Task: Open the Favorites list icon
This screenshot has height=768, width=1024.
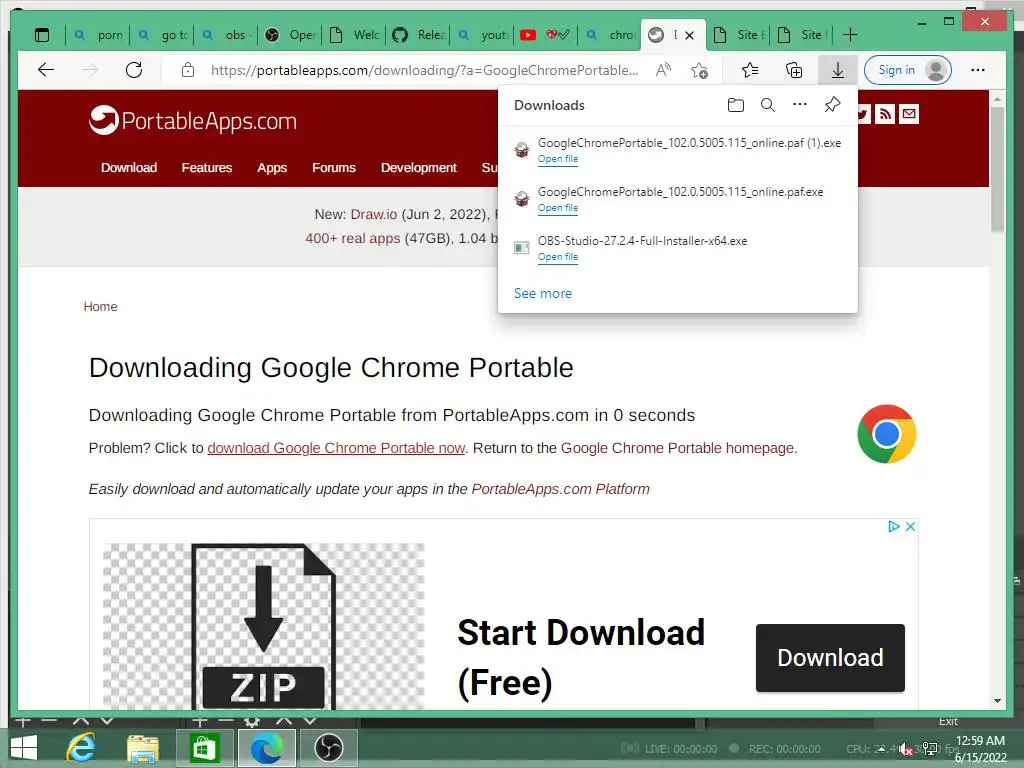Action: pyautogui.click(x=750, y=70)
